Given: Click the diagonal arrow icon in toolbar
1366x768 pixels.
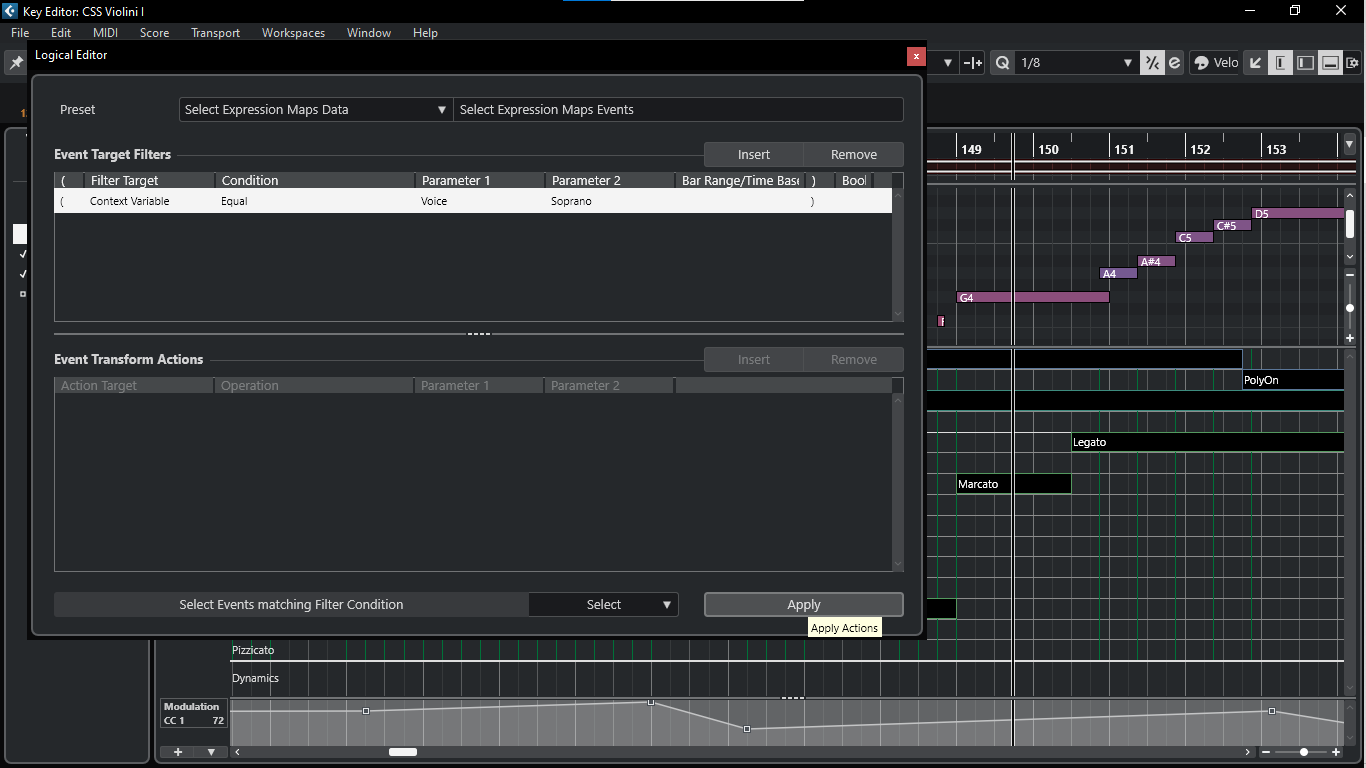Looking at the screenshot, I should 1257,63.
